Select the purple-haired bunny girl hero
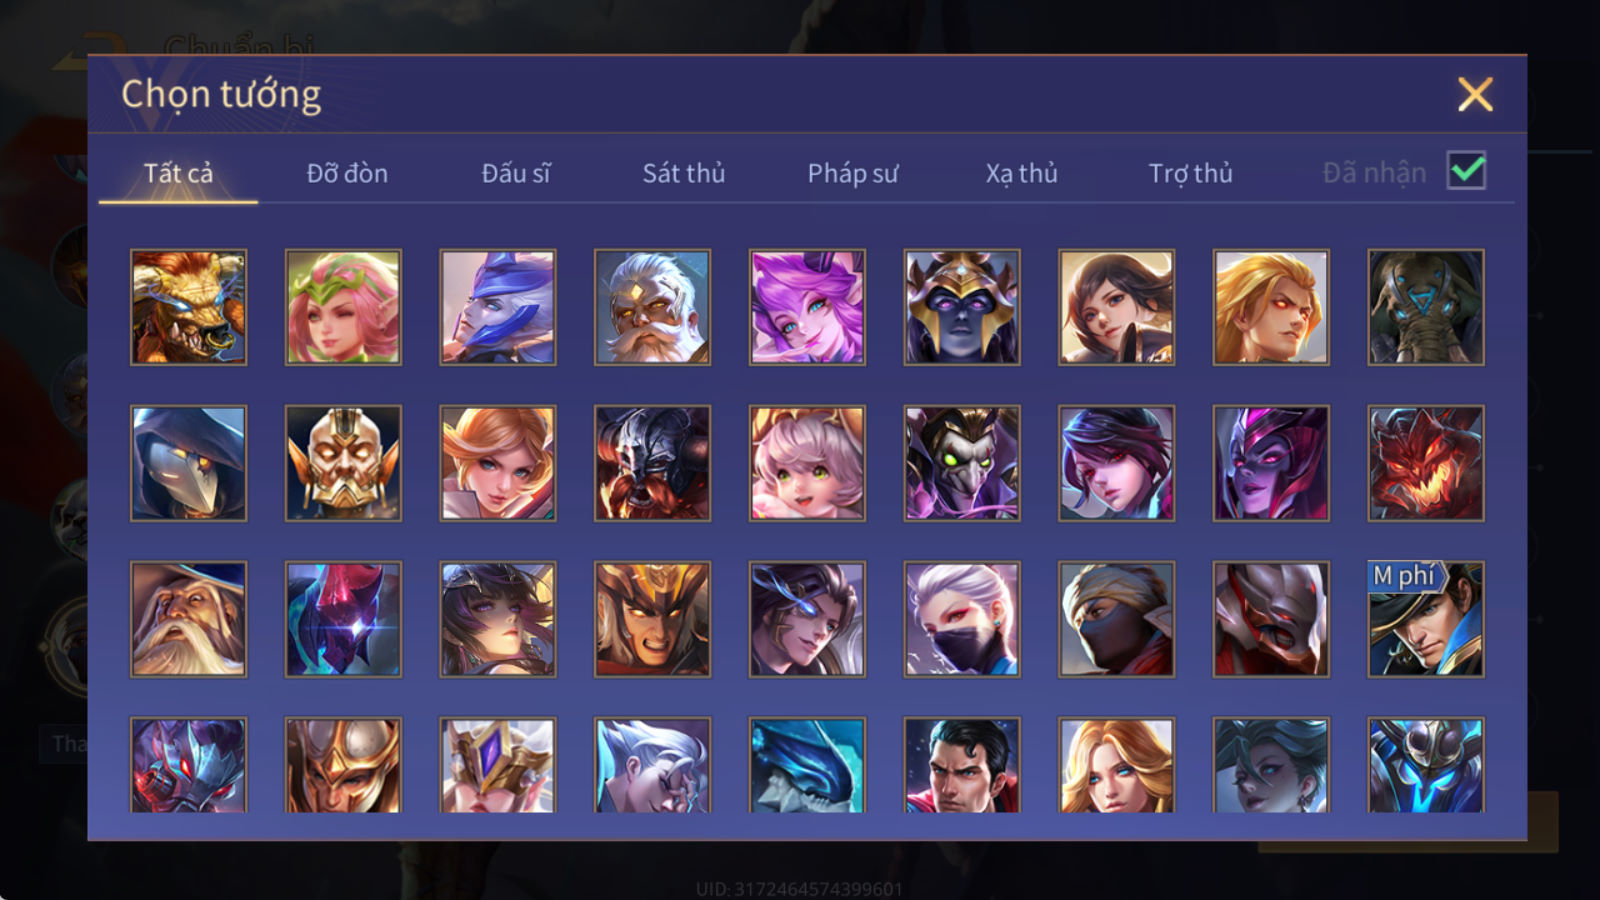 [x=807, y=307]
